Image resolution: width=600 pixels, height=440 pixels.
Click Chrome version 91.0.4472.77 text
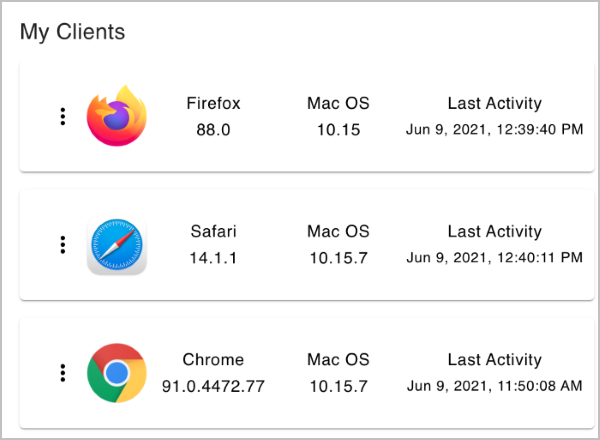(x=213, y=386)
